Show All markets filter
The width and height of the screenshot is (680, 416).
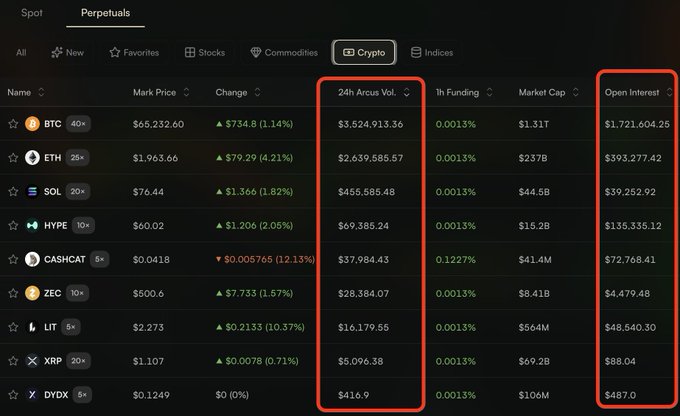tap(21, 52)
